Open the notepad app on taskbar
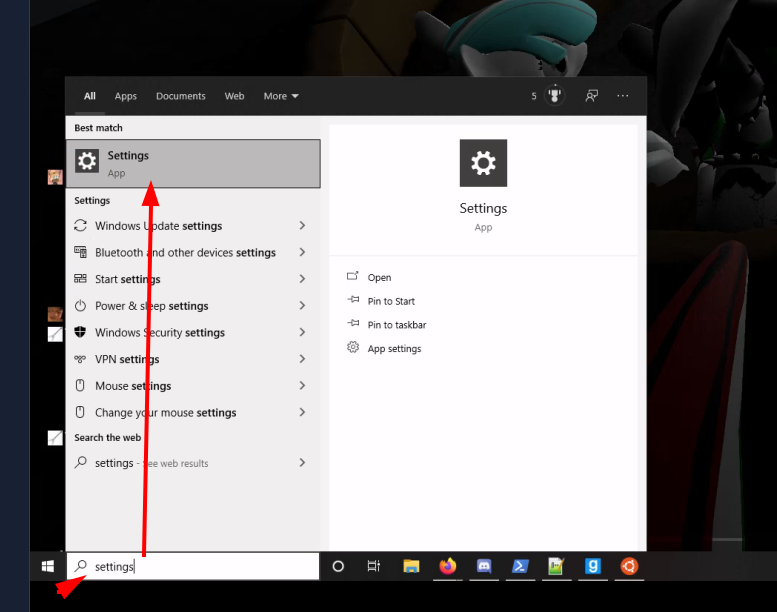This screenshot has width=777, height=612. pos(556,566)
